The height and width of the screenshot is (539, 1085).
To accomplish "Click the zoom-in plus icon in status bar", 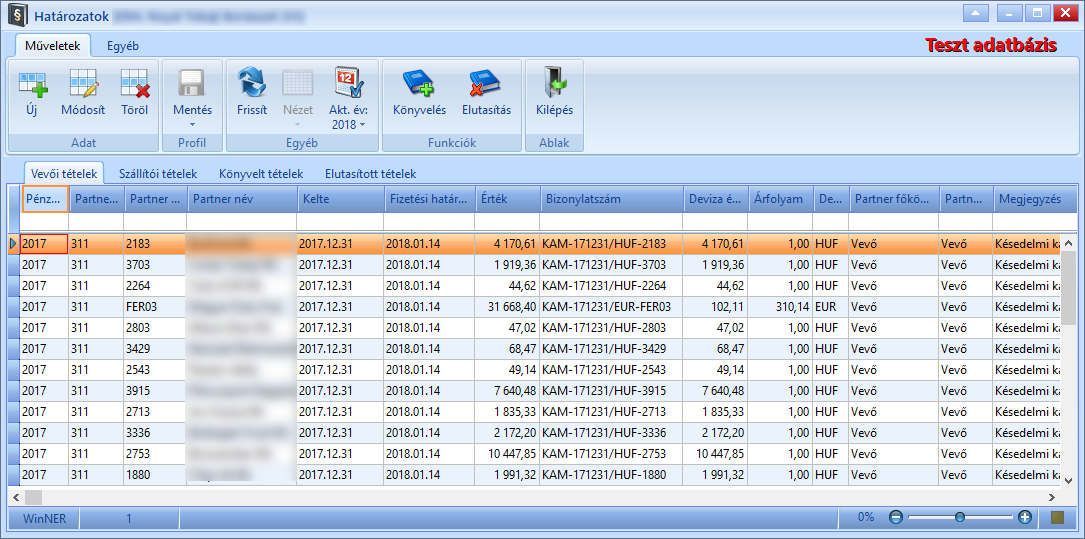I will pos(1025,517).
